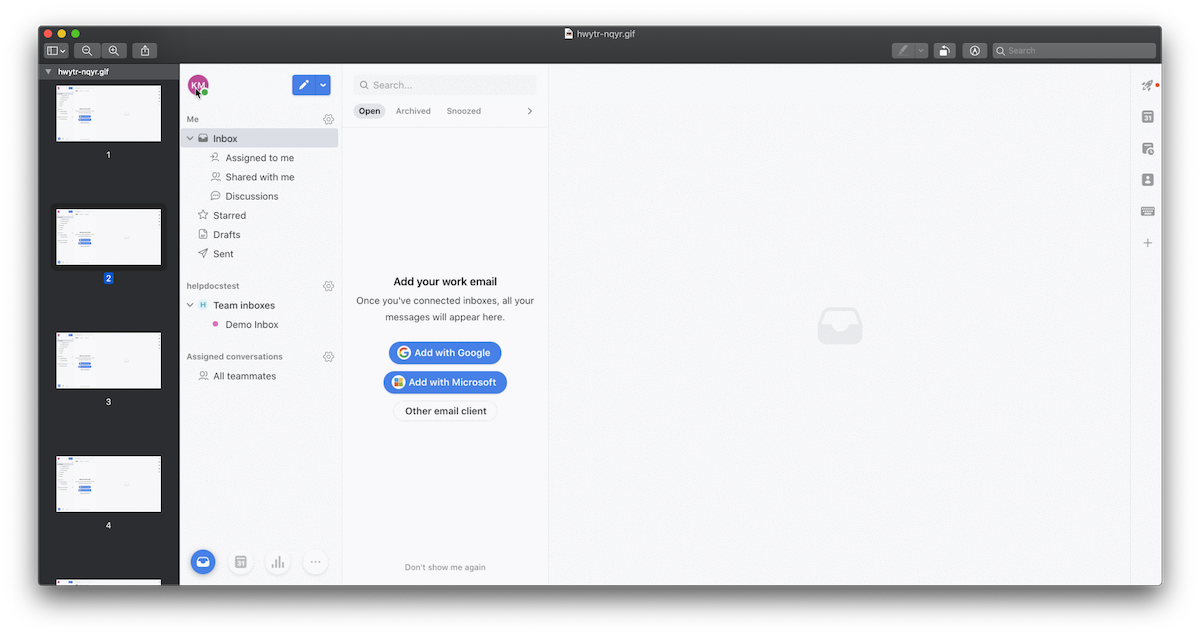Click Preview zoom in button
The width and height of the screenshot is (1200, 636).
pos(114,50)
